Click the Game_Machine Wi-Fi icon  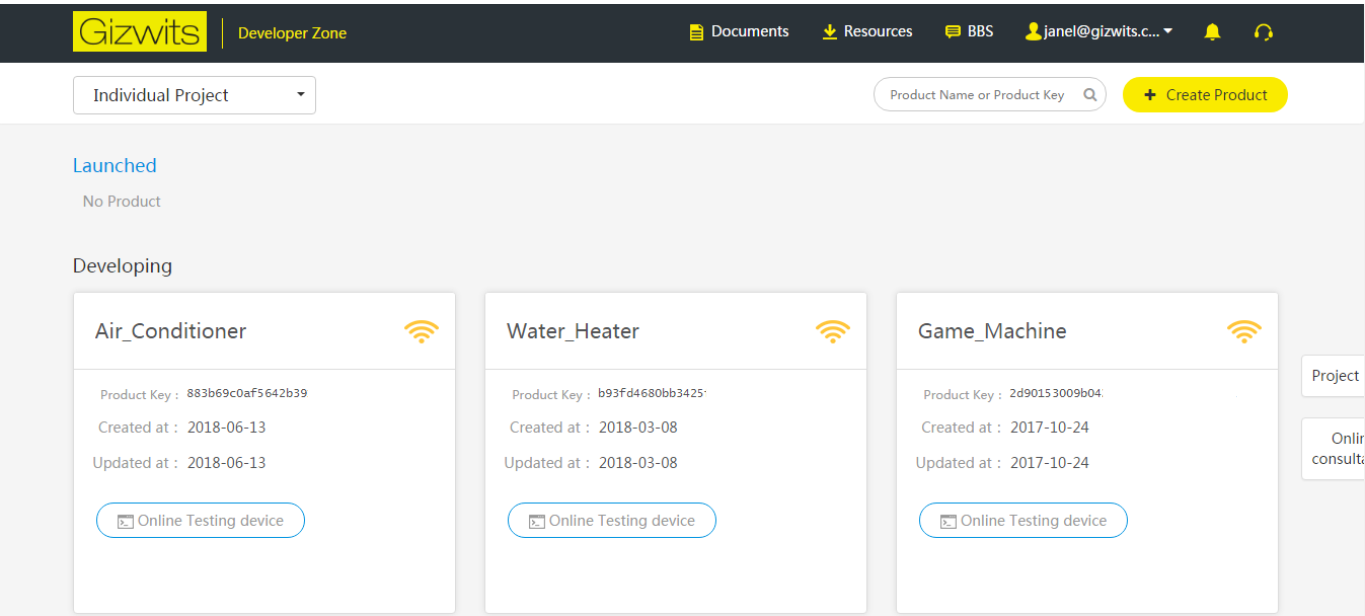1244,331
